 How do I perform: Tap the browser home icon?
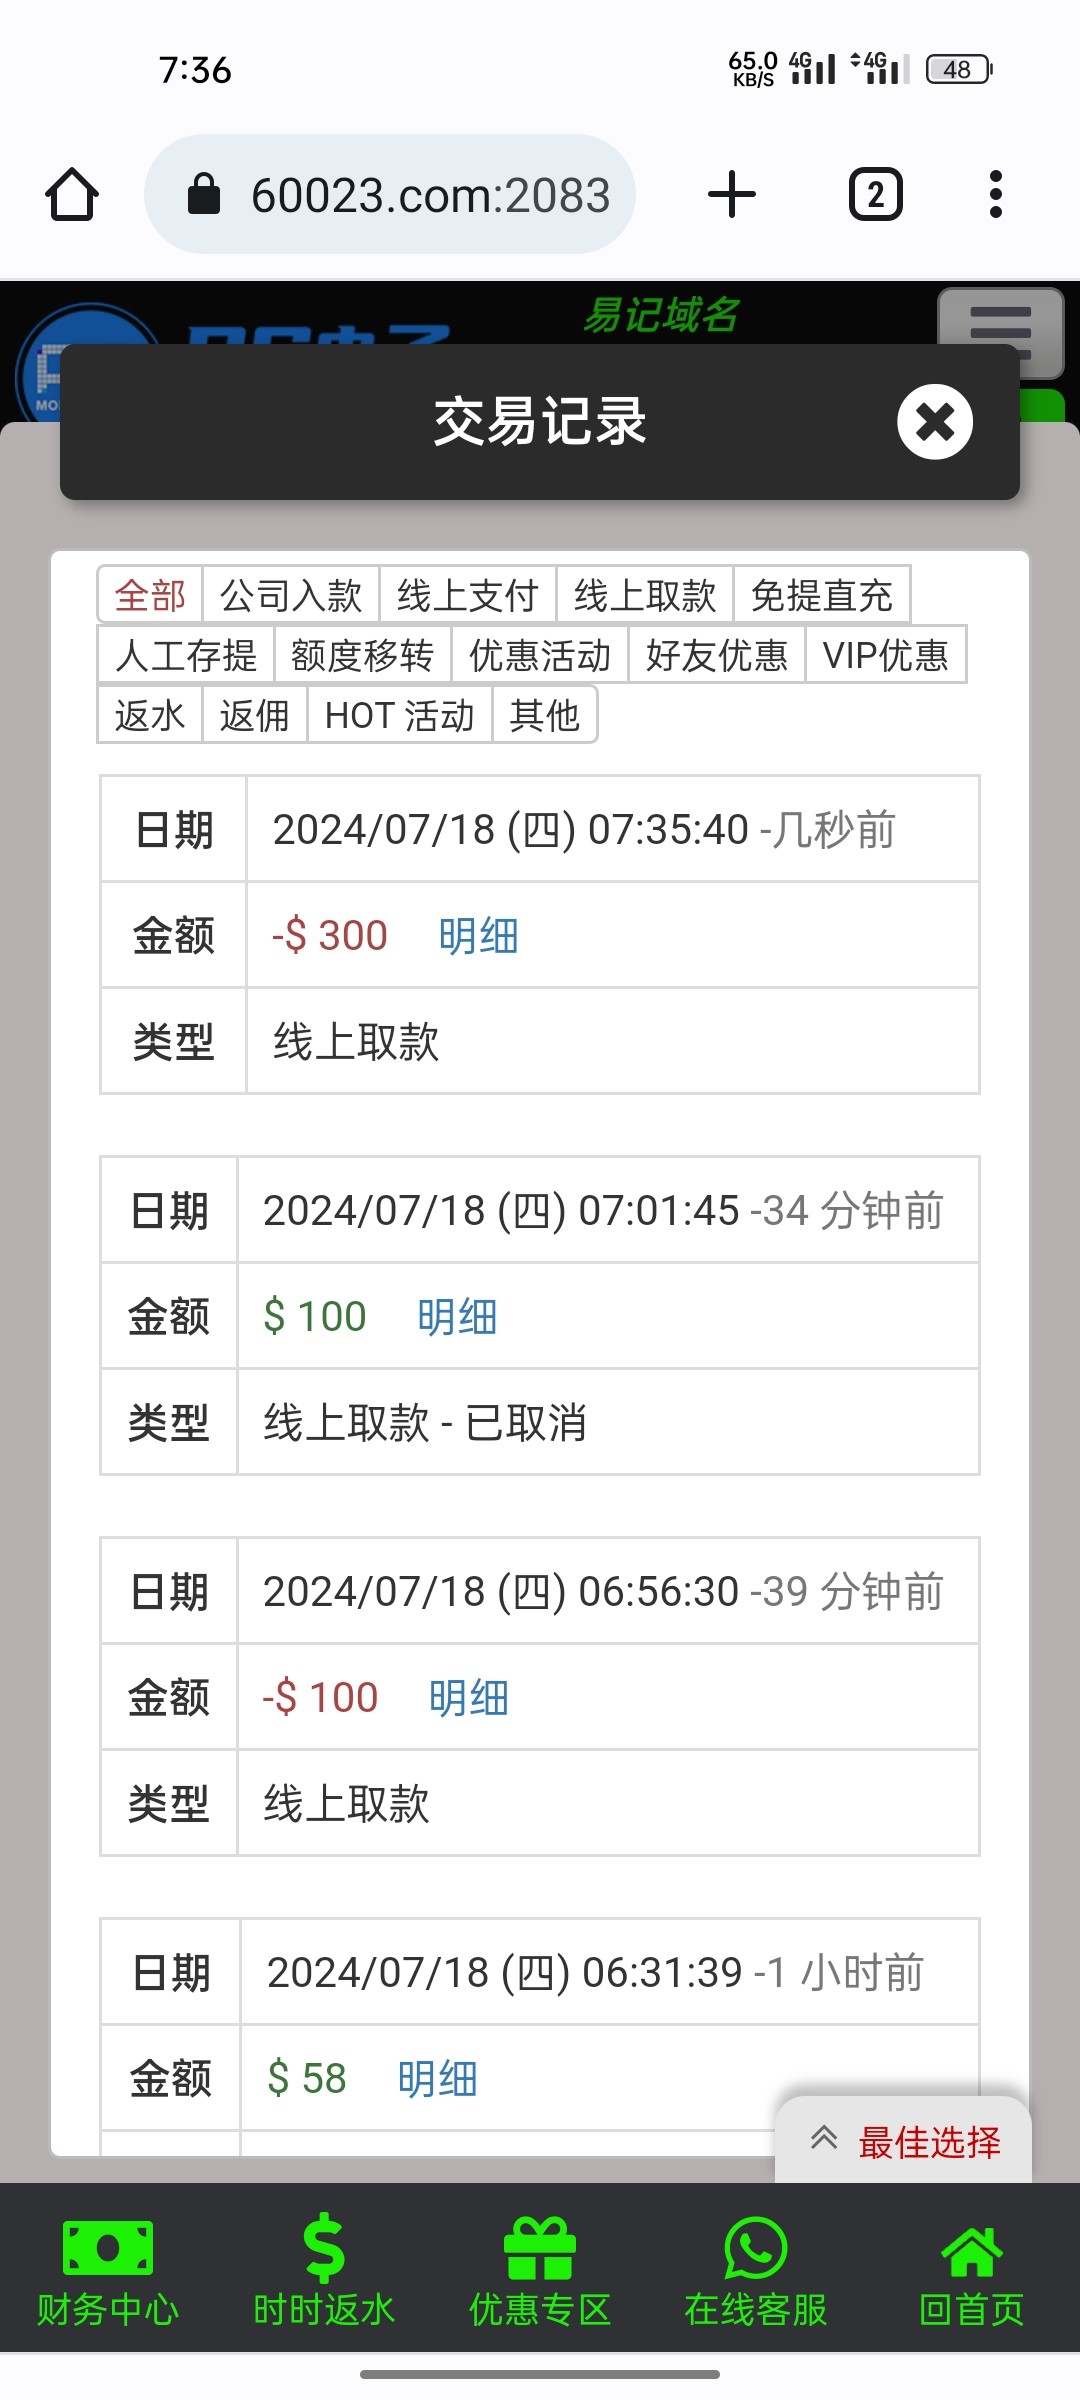point(72,194)
